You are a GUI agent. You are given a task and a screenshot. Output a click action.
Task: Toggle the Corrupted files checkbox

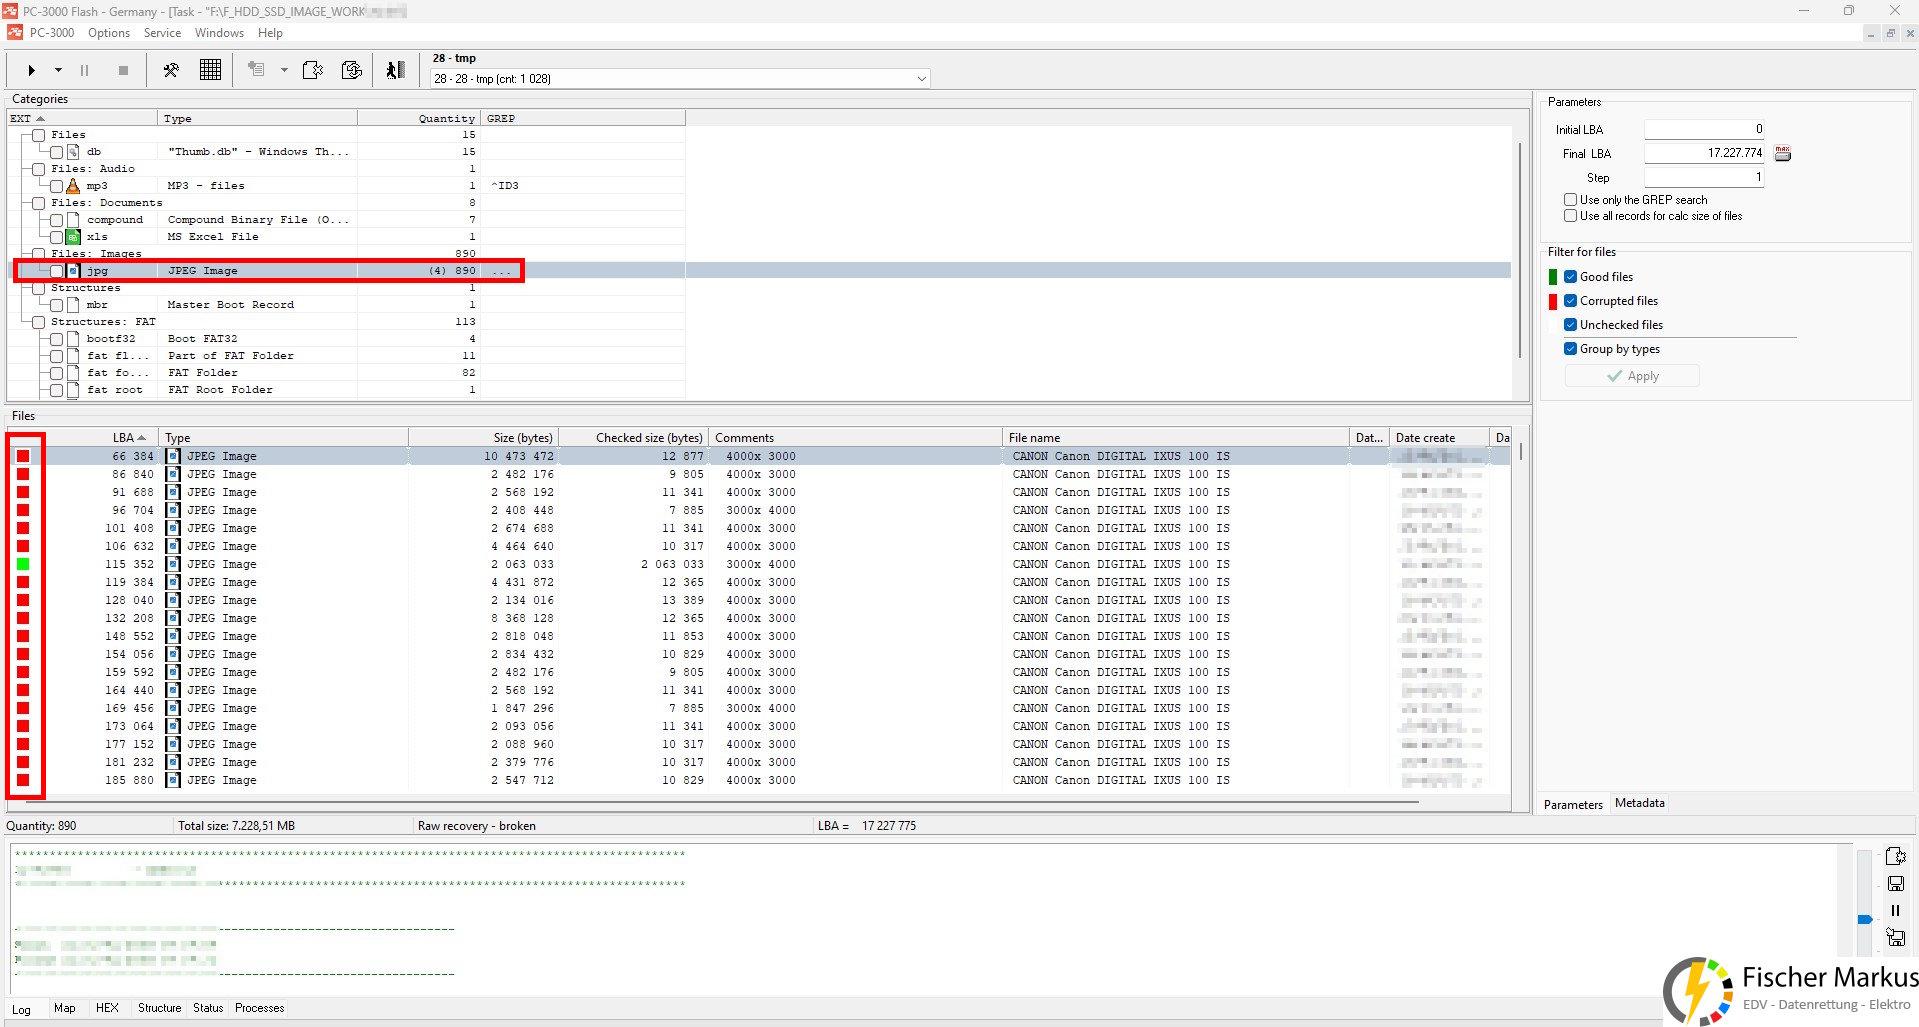(x=1570, y=301)
